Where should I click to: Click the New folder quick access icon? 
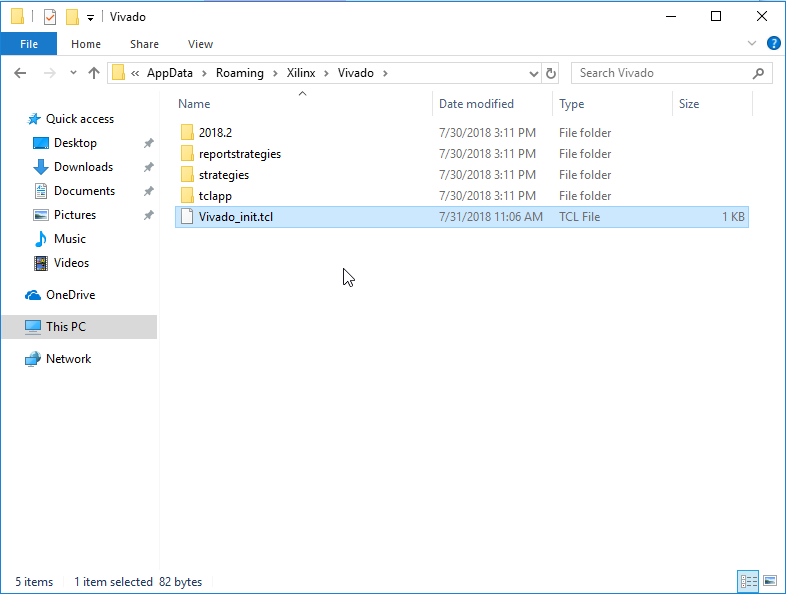pyautogui.click(x=72, y=17)
